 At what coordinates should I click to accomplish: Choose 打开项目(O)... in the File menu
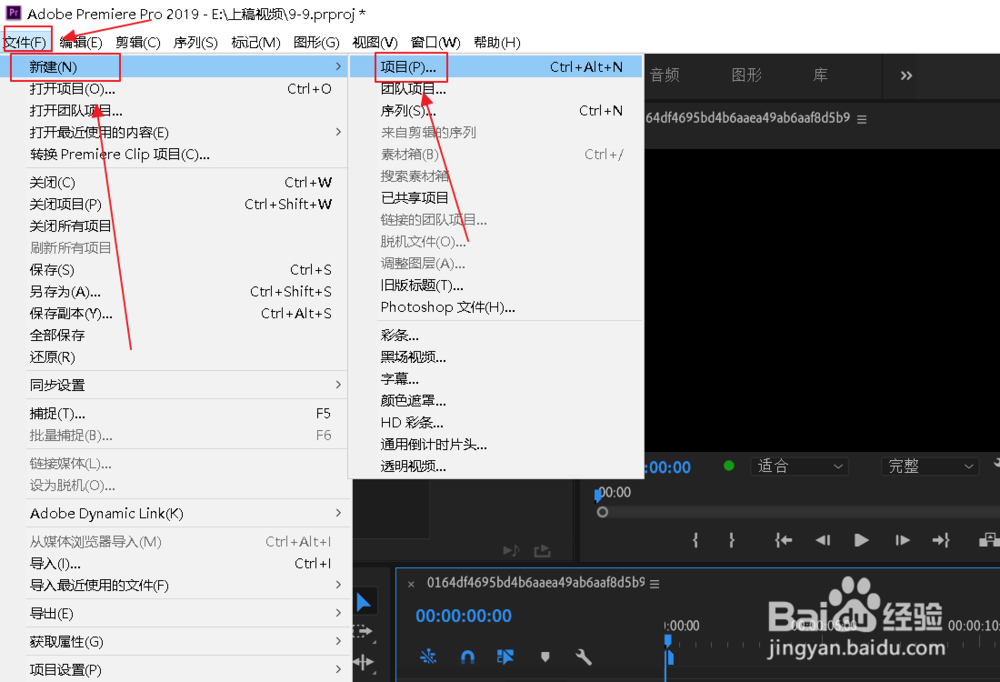coord(174,89)
